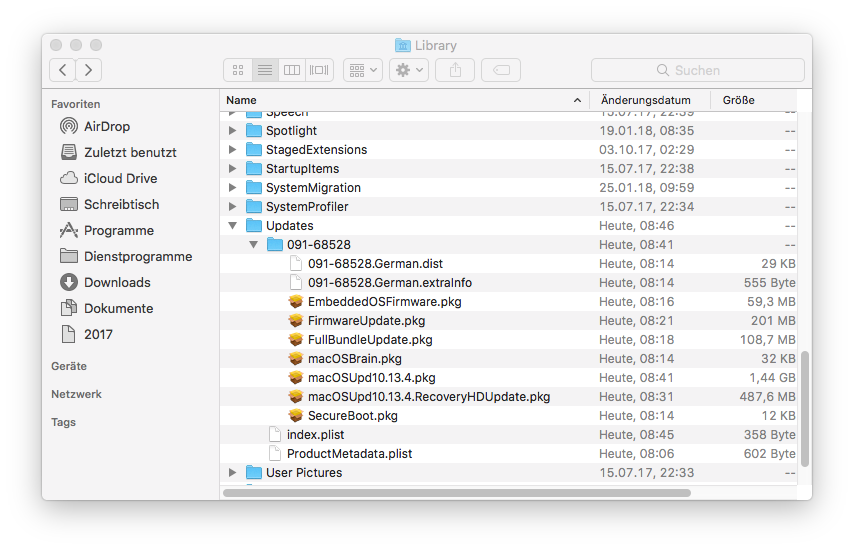
Task: Select the SecureBoot.pkg package icon
Action: pyautogui.click(x=296, y=416)
